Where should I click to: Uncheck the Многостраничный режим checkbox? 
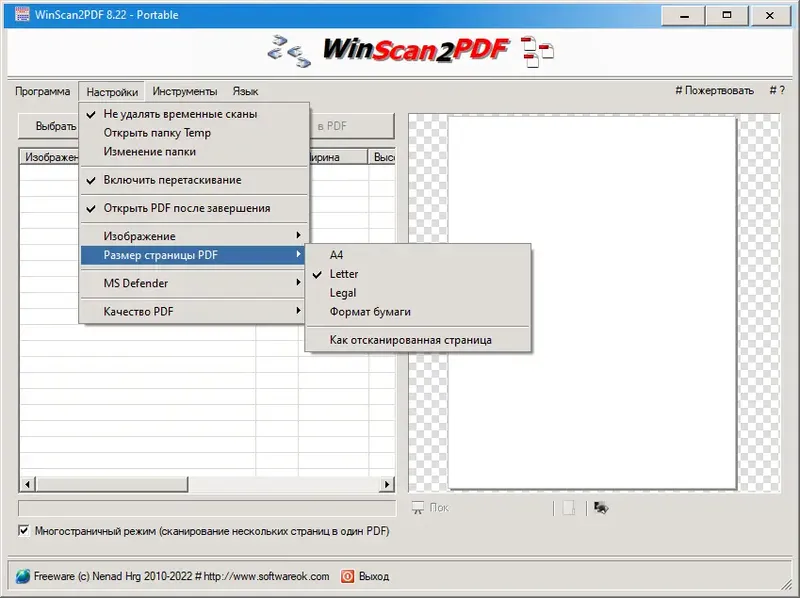(24, 531)
